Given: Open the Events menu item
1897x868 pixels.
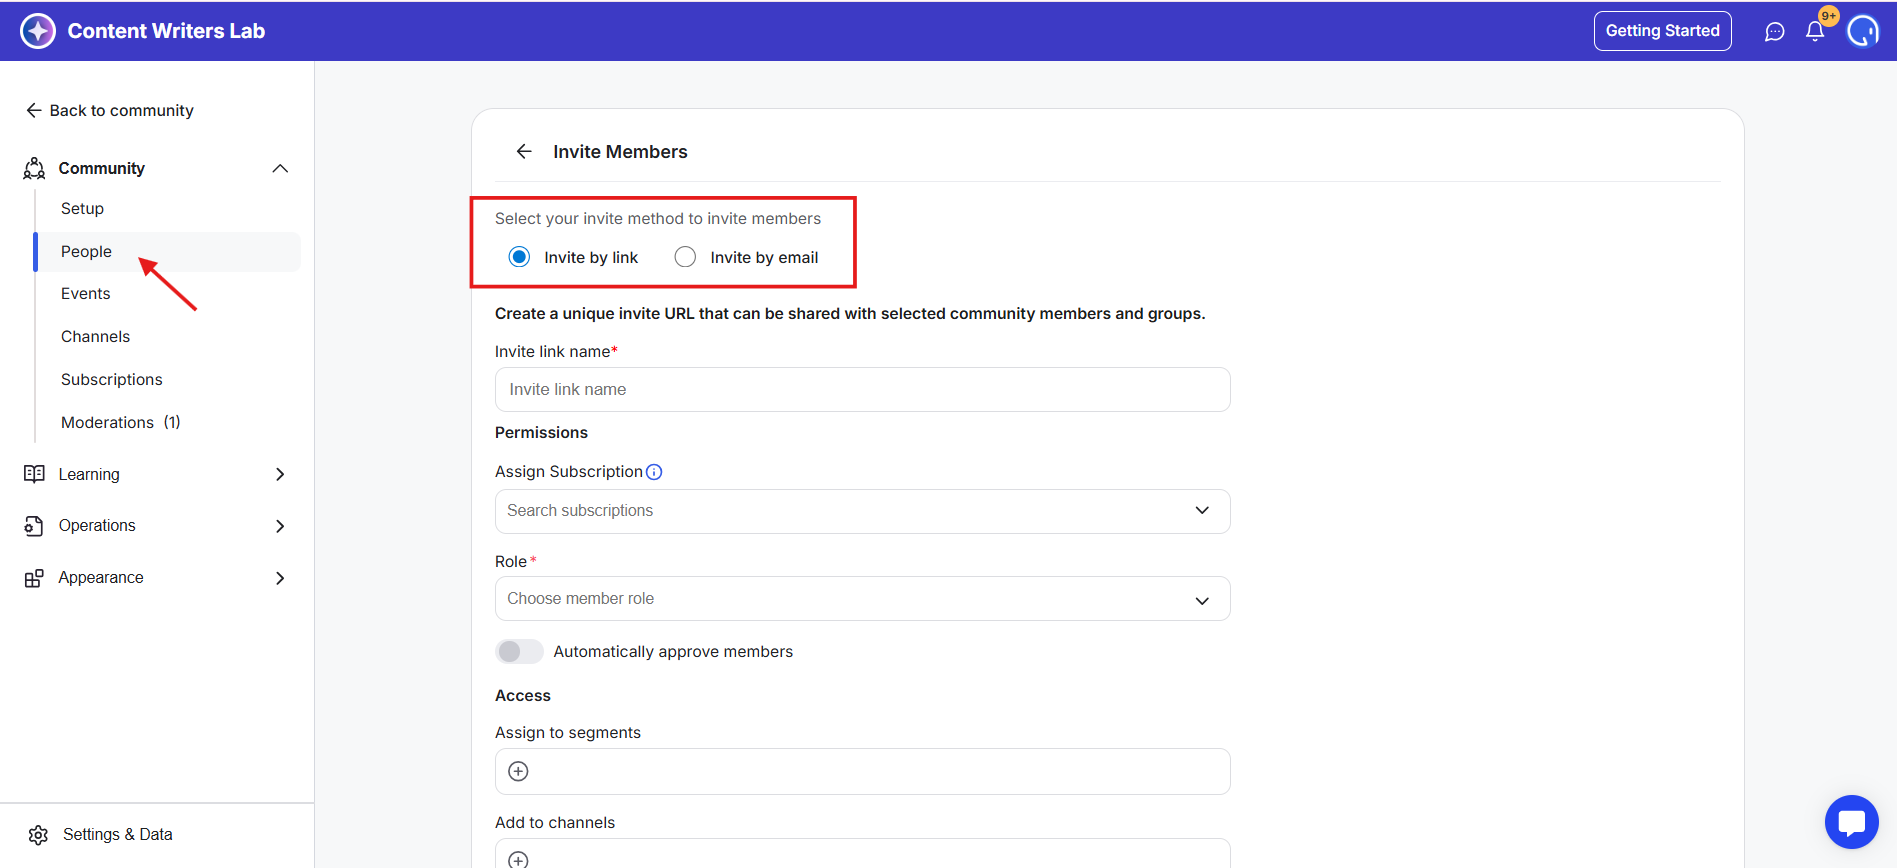Looking at the screenshot, I should [86, 294].
